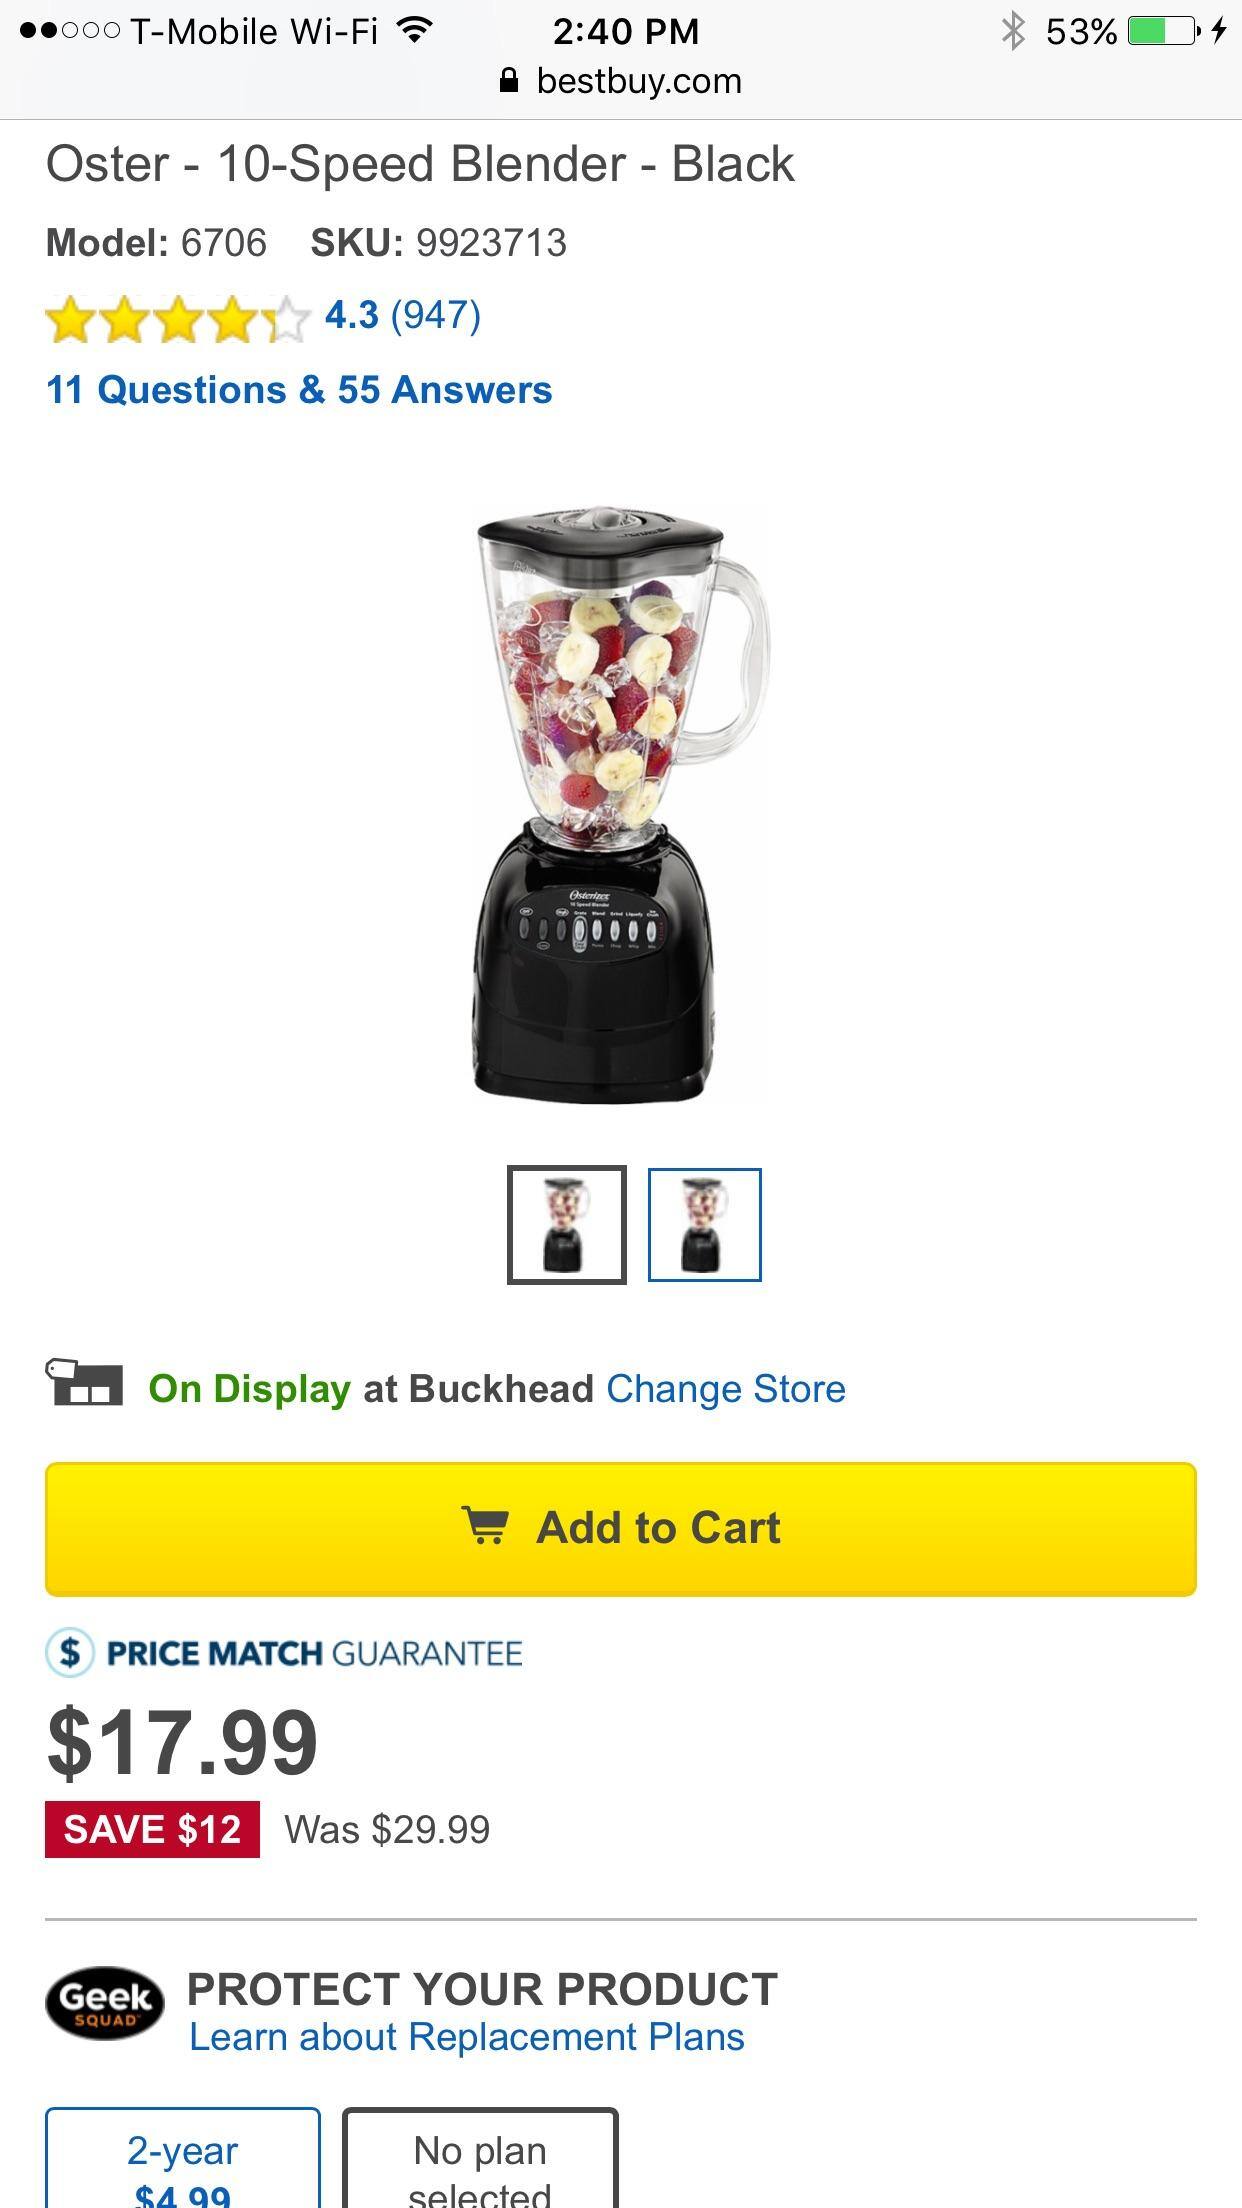This screenshot has height=2208, width=1242.
Task: Select the first blender thumbnail
Action: tap(567, 1225)
